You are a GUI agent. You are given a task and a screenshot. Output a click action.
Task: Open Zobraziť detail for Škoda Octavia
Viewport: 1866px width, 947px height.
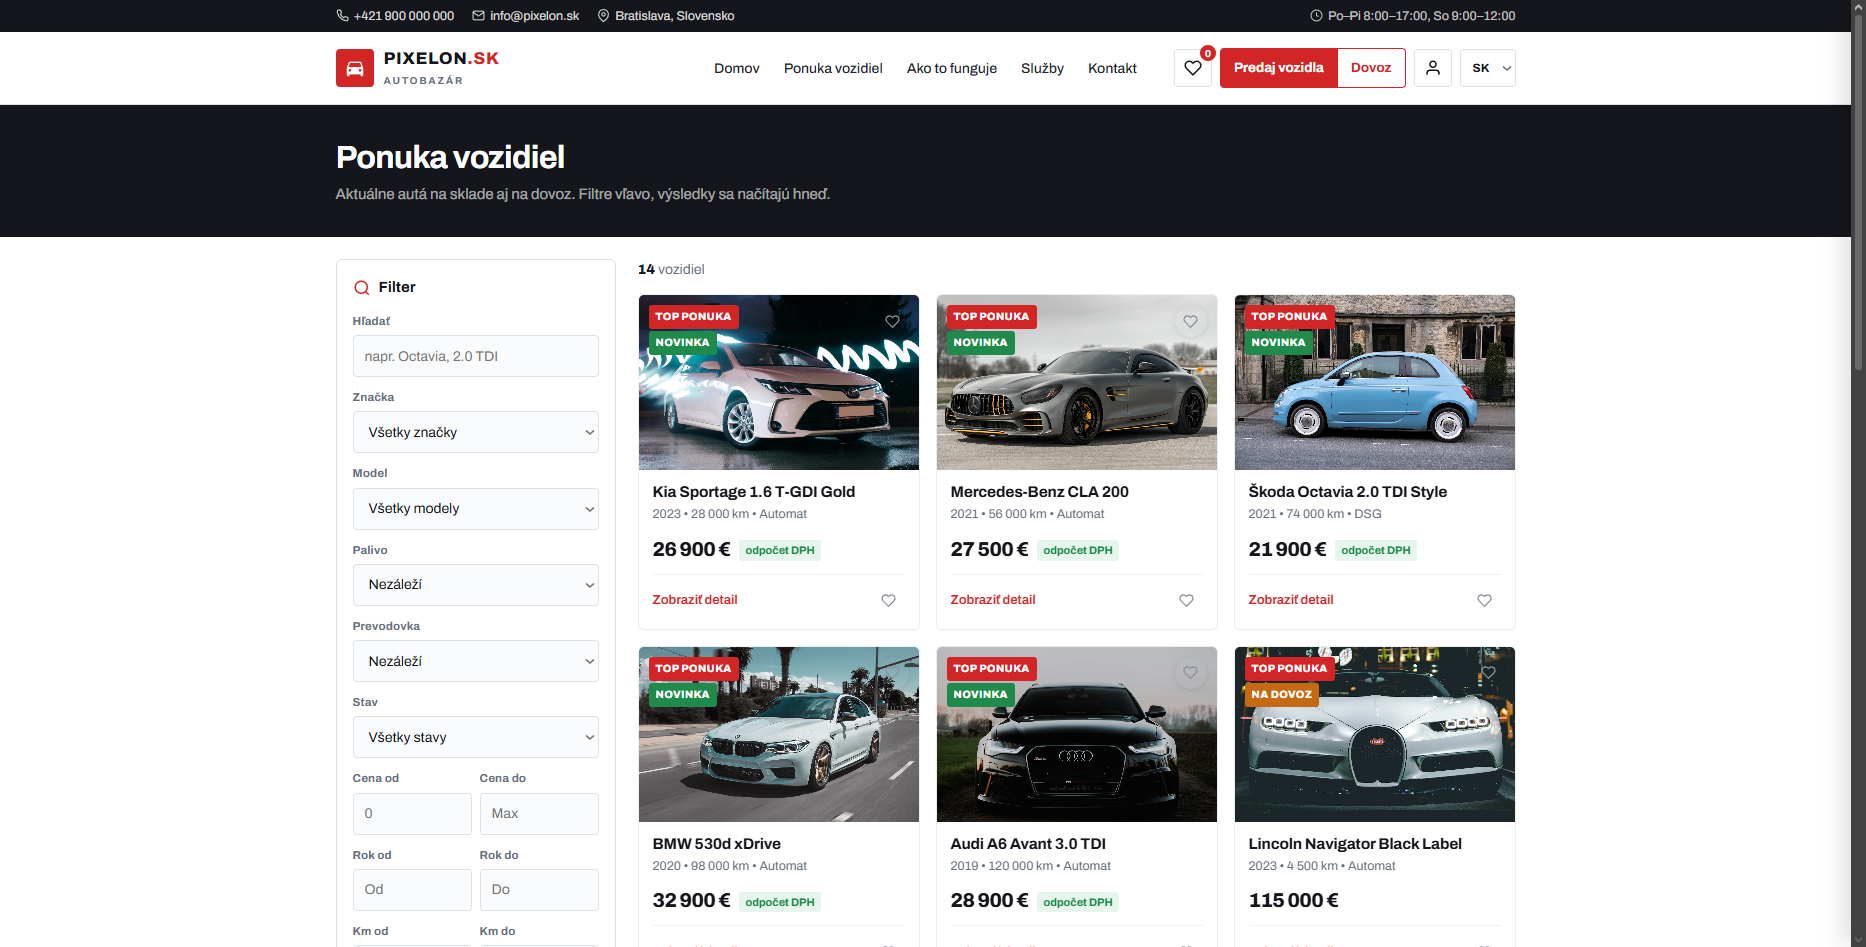tap(1291, 600)
